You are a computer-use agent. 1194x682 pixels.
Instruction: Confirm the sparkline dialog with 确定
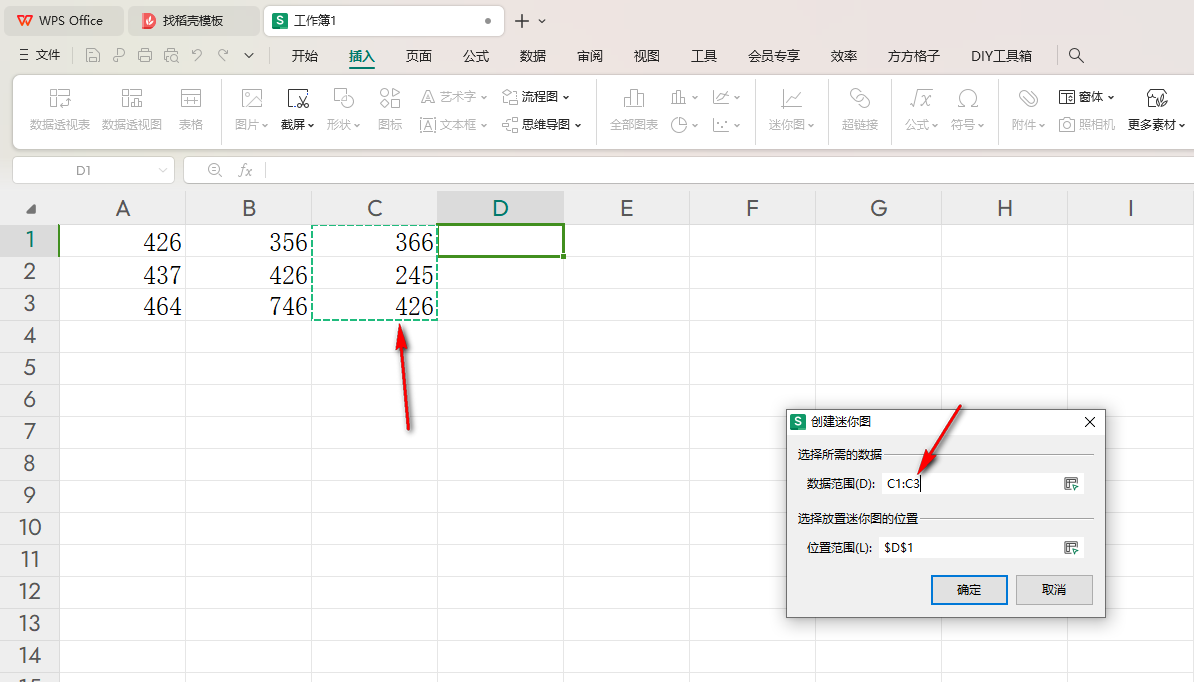[x=969, y=590]
